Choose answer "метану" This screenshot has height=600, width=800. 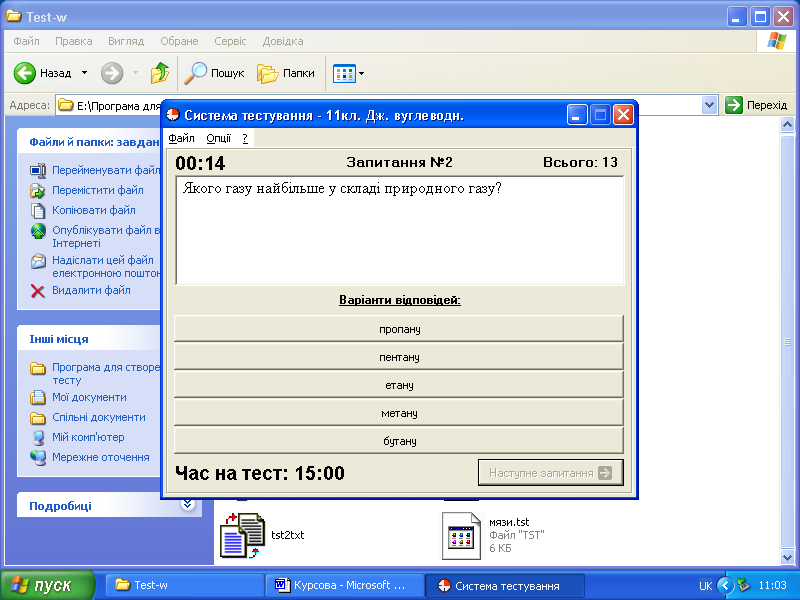tap(398, 413)
